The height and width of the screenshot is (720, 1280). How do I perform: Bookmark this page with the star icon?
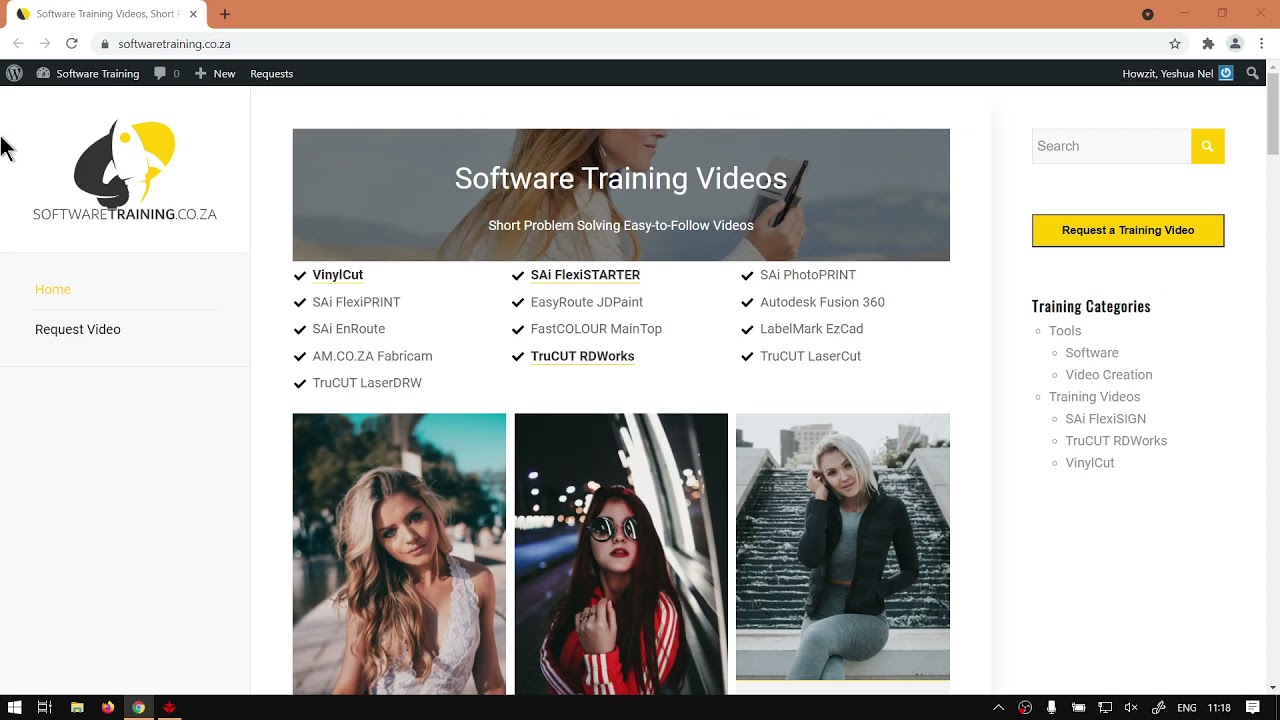1175,44
